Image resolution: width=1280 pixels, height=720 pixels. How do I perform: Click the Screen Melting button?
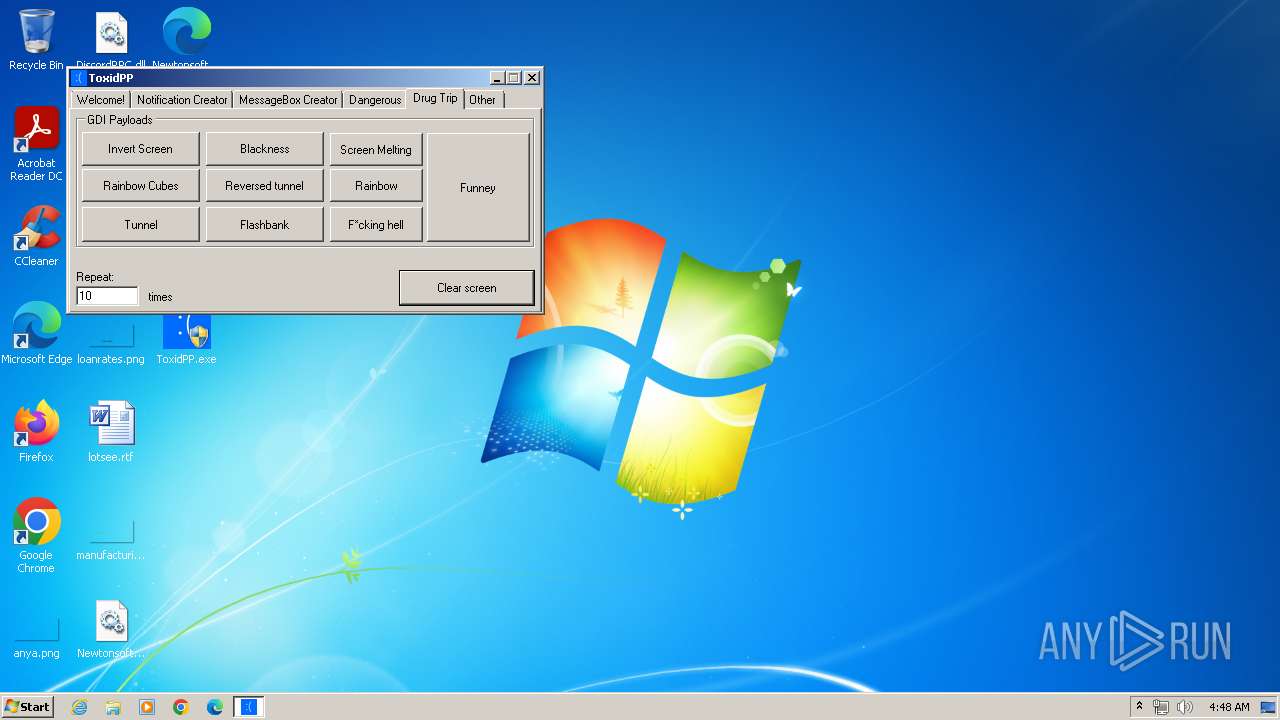[376, 149]
